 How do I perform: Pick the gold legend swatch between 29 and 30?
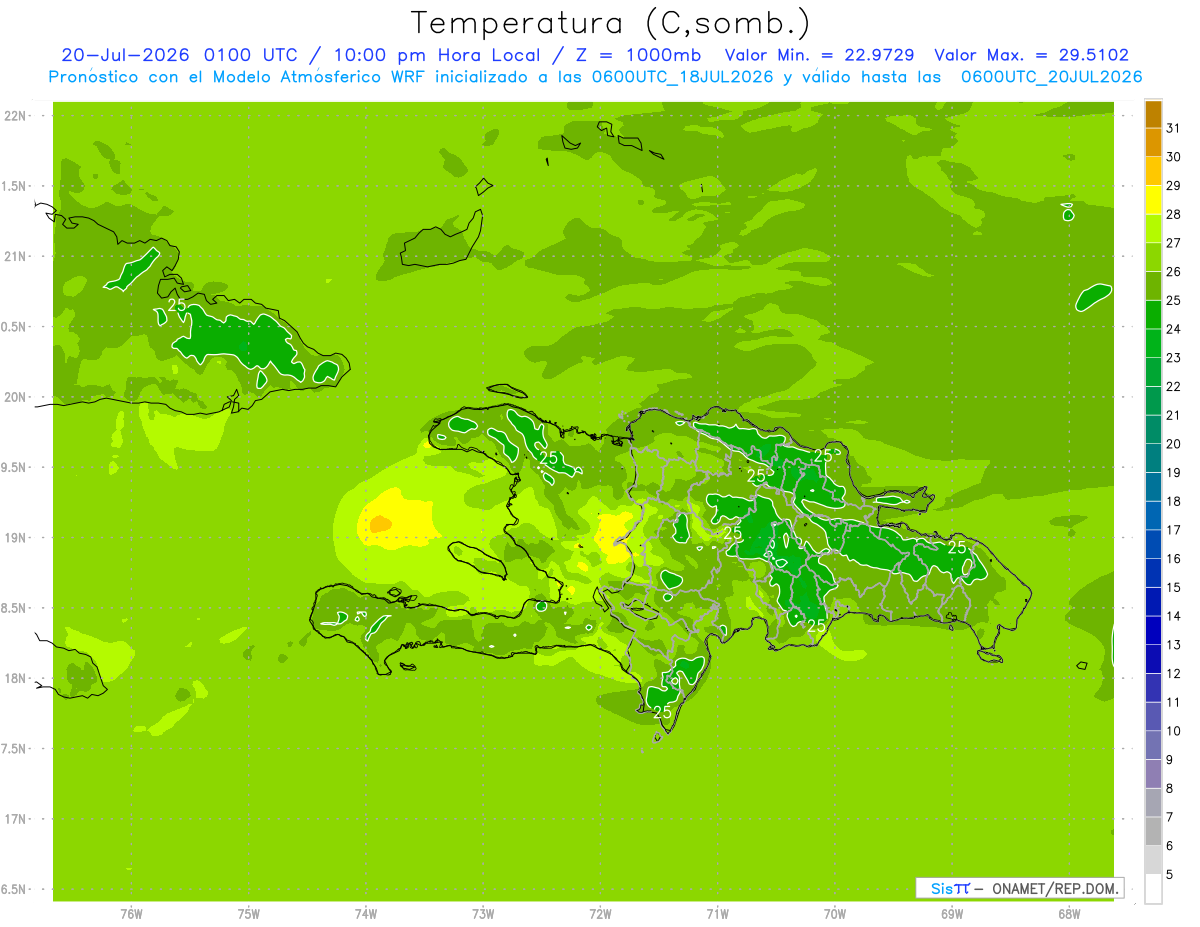coord(1153,172)
